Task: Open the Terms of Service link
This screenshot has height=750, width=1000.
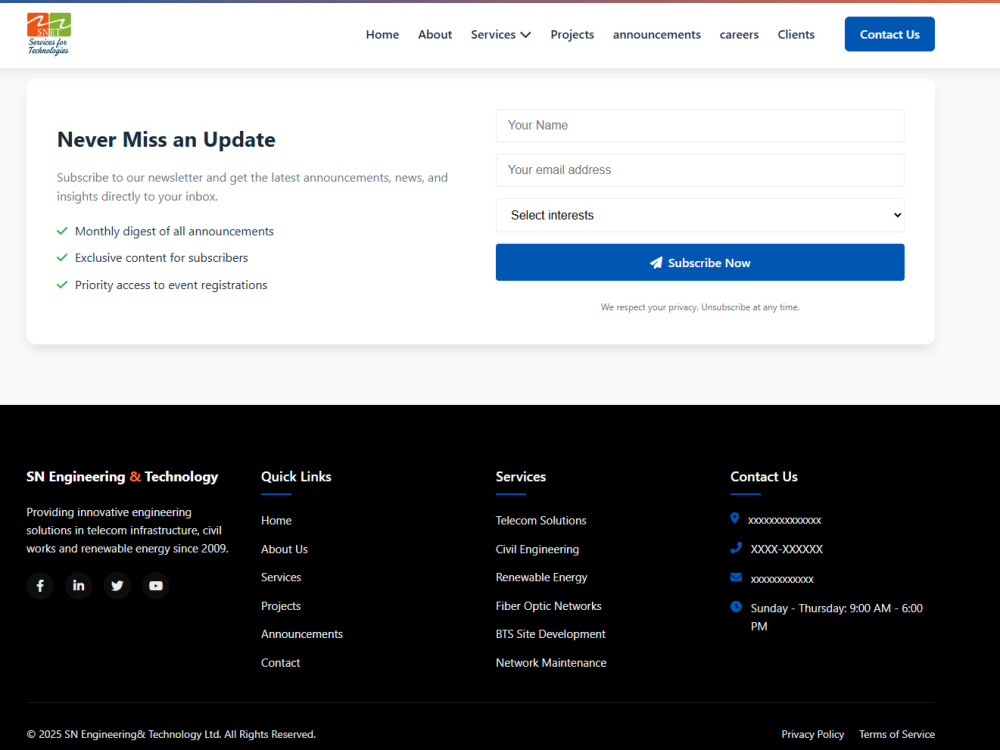Action: pyautogui.click(x=897, y=734)
